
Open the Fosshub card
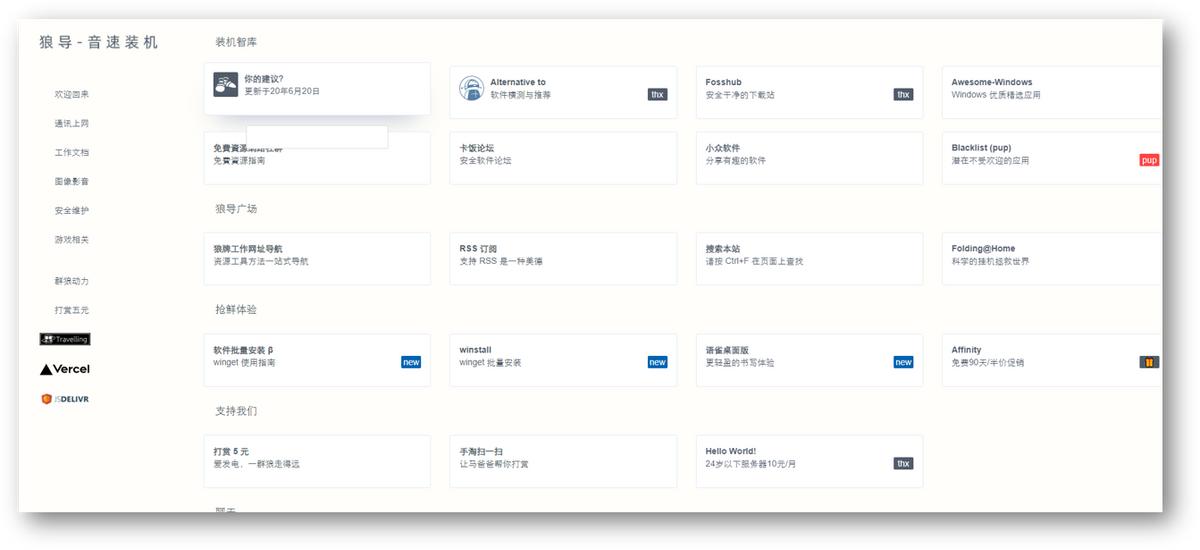click(x=809, y=93)
